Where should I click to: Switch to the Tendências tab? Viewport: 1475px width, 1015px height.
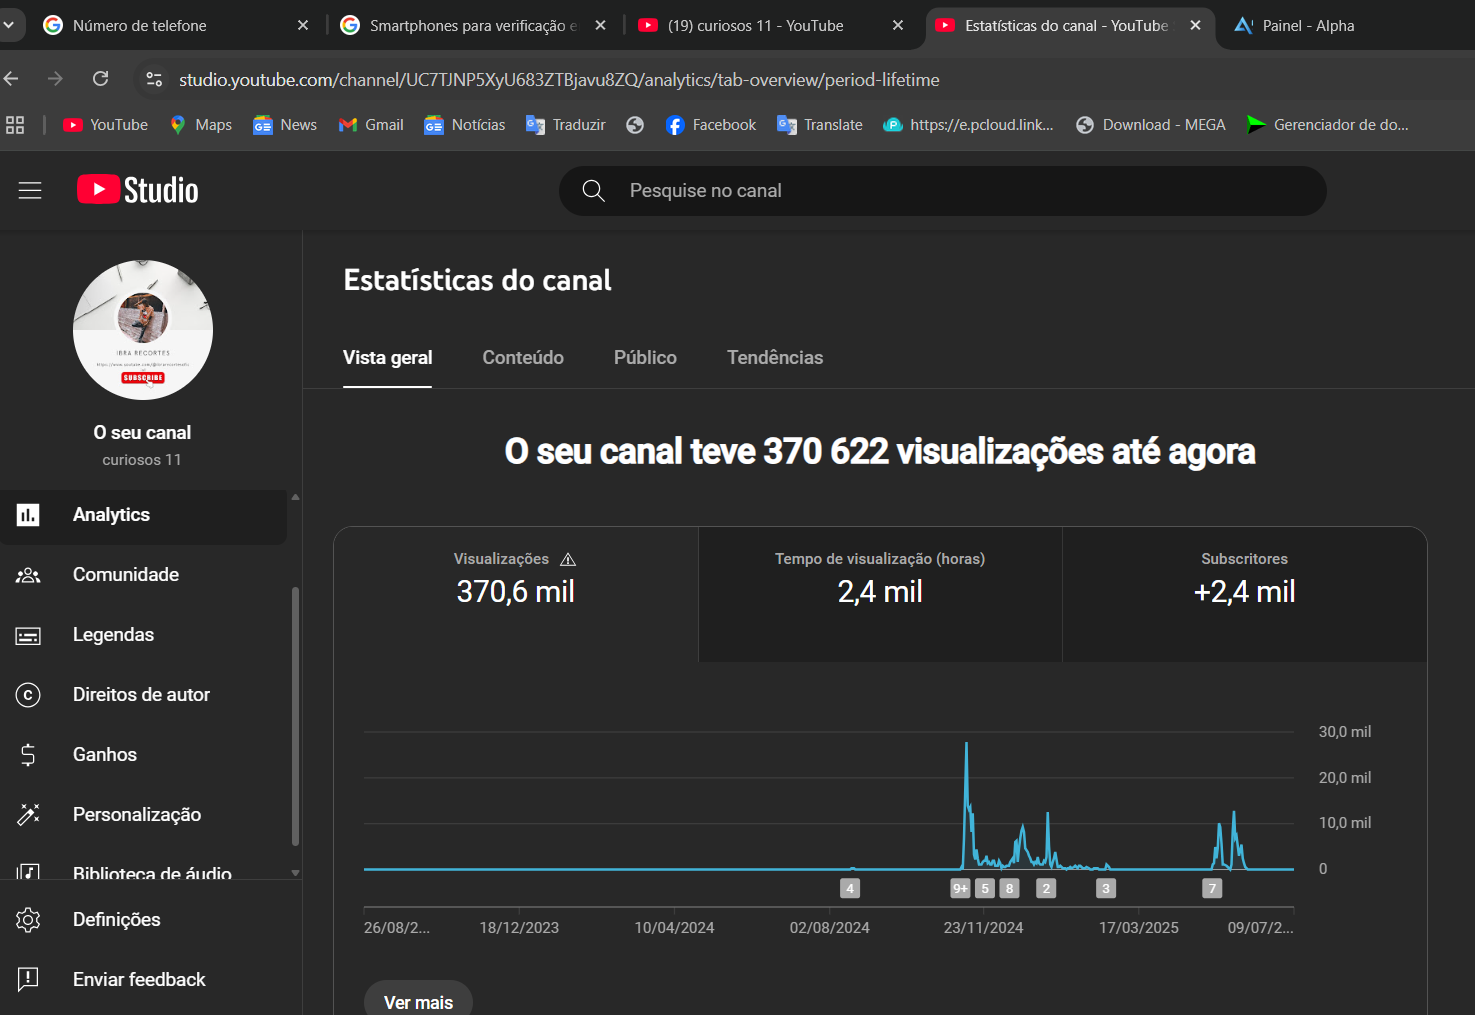coord(775,358)
